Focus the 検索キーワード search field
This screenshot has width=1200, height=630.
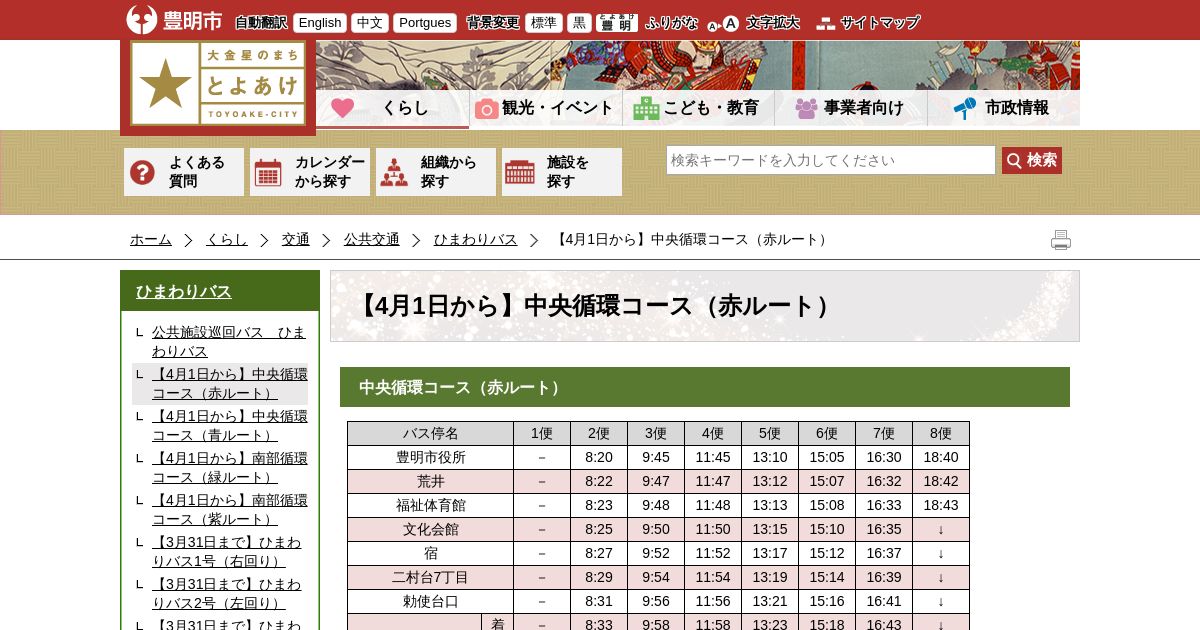tap(831, 160)
